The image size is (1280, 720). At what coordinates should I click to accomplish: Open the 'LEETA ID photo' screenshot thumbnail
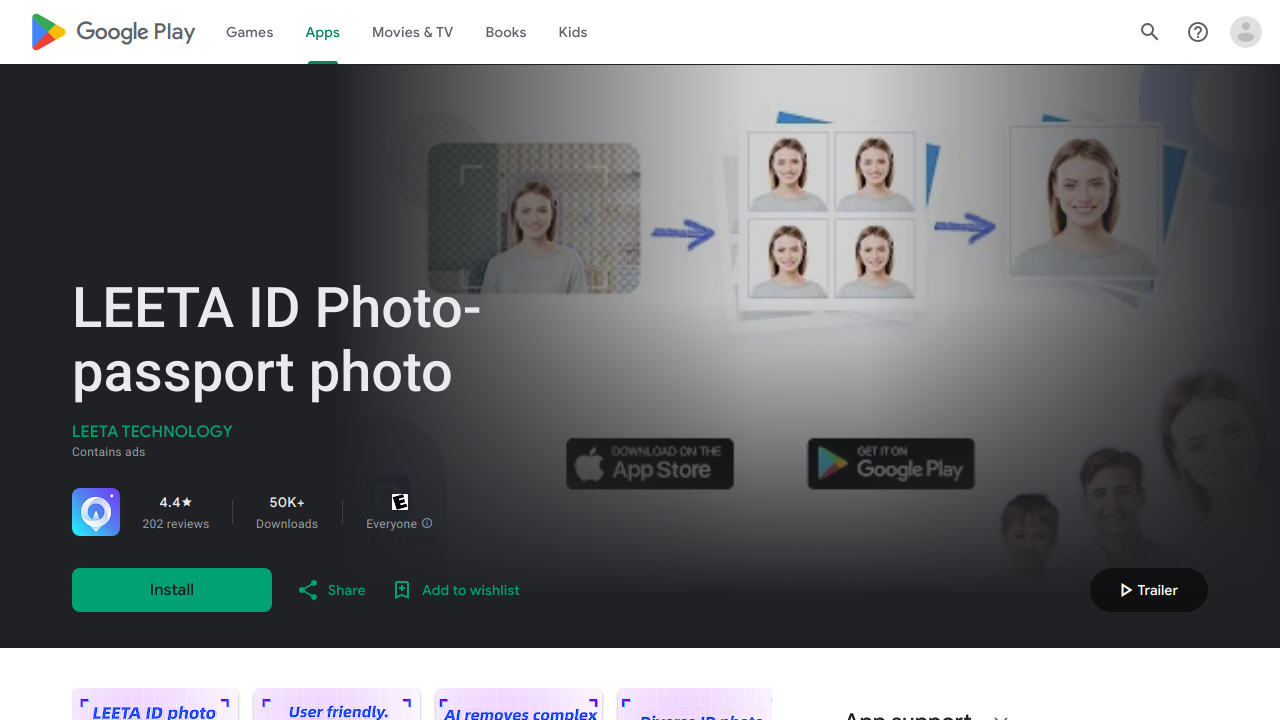(x=155, y=705)
